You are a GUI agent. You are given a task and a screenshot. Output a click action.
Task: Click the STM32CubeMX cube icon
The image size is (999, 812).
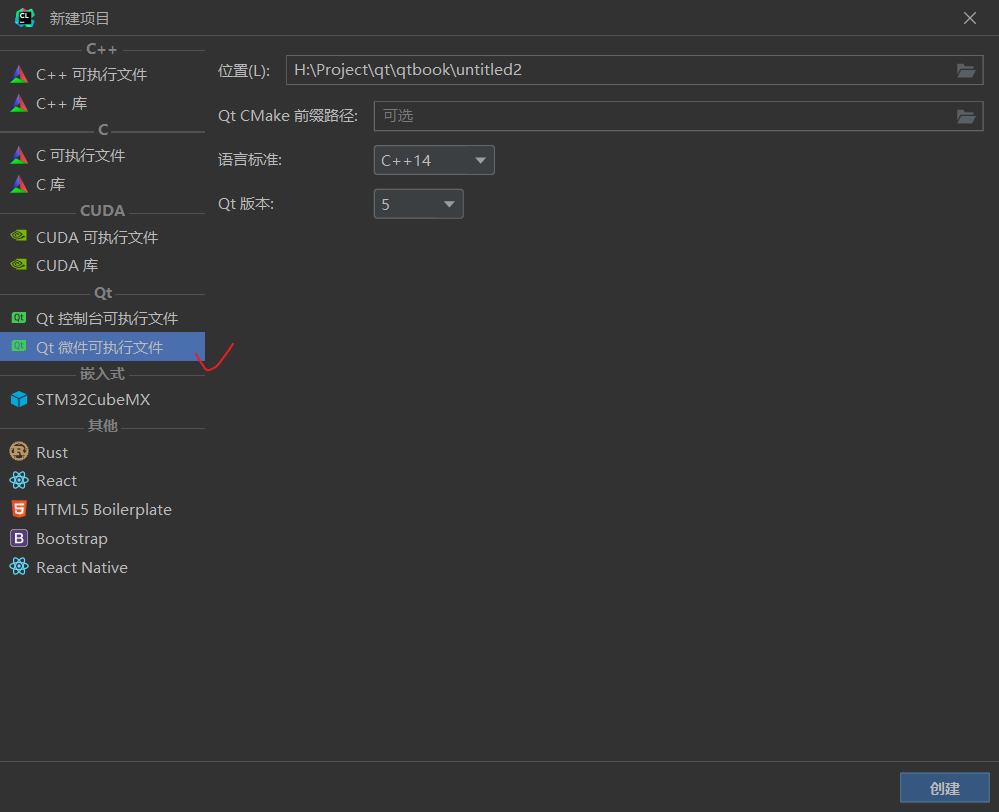pos(19,399)
